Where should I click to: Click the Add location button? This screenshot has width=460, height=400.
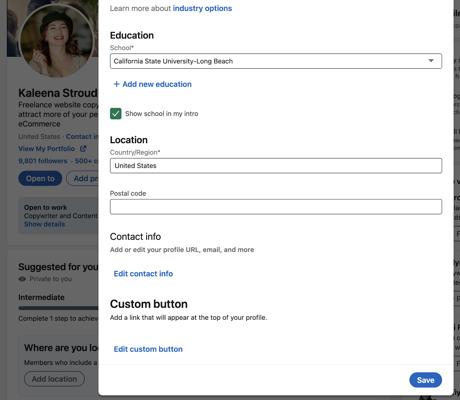54,379
